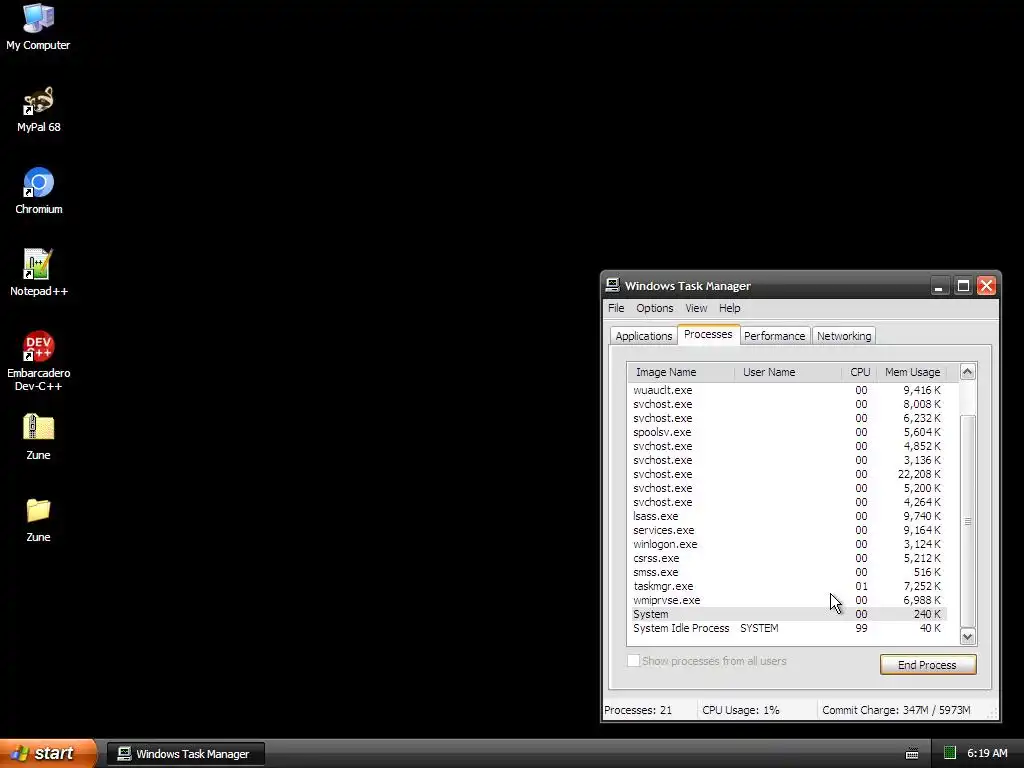The height and width of the screenshot is (768, 1024).
Task: Click the 6:19 AM tray clock
Action: [x=987, y=753]
